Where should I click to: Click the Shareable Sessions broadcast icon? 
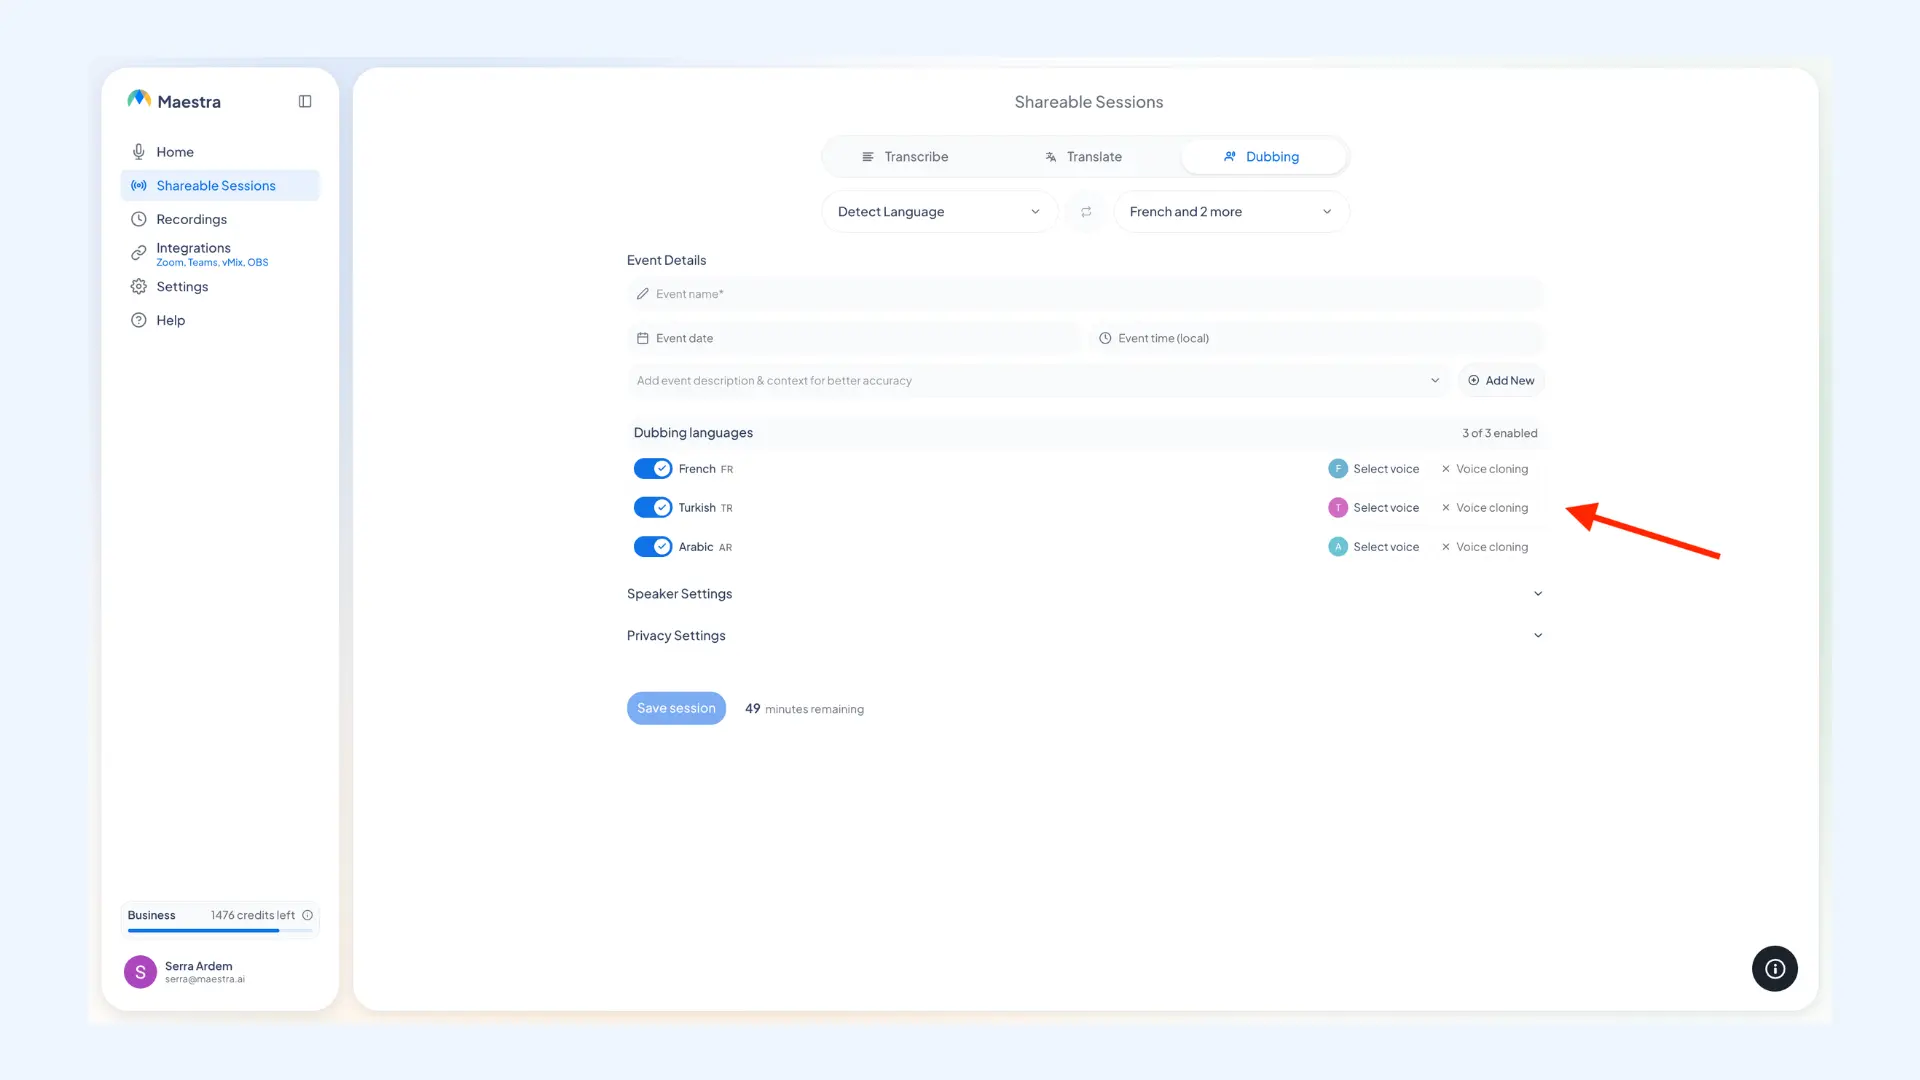[x=139, y=186]
